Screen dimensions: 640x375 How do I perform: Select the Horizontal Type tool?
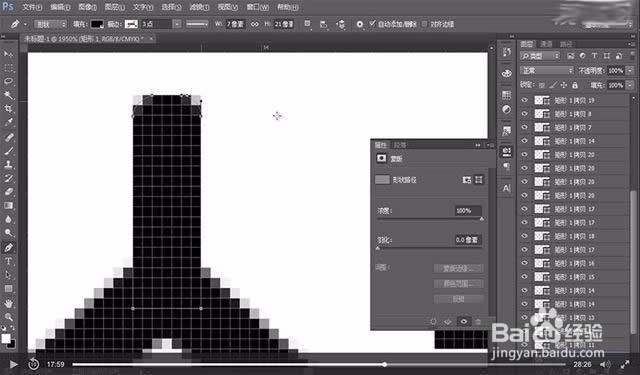8,261
